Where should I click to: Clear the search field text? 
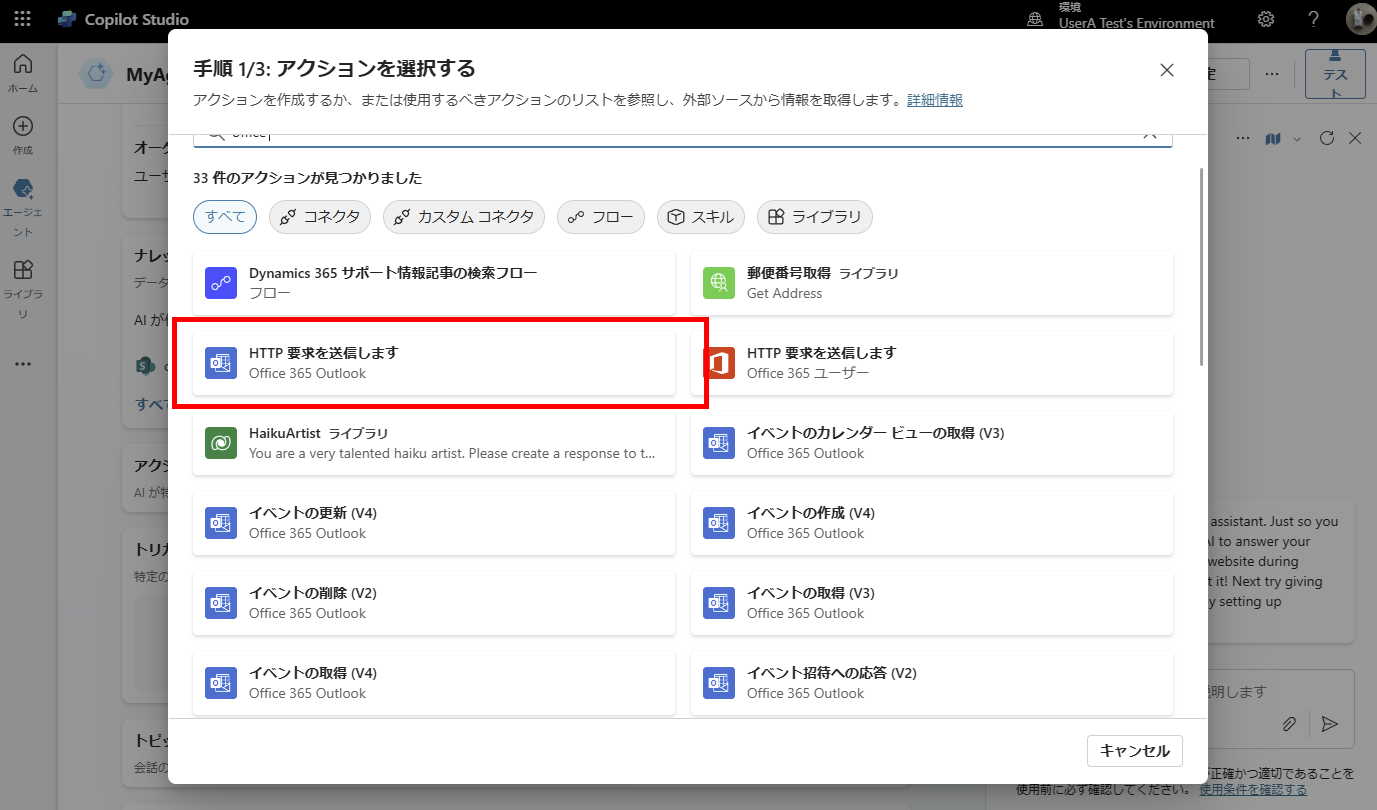pyautogui.click(x=1150, y=135)
